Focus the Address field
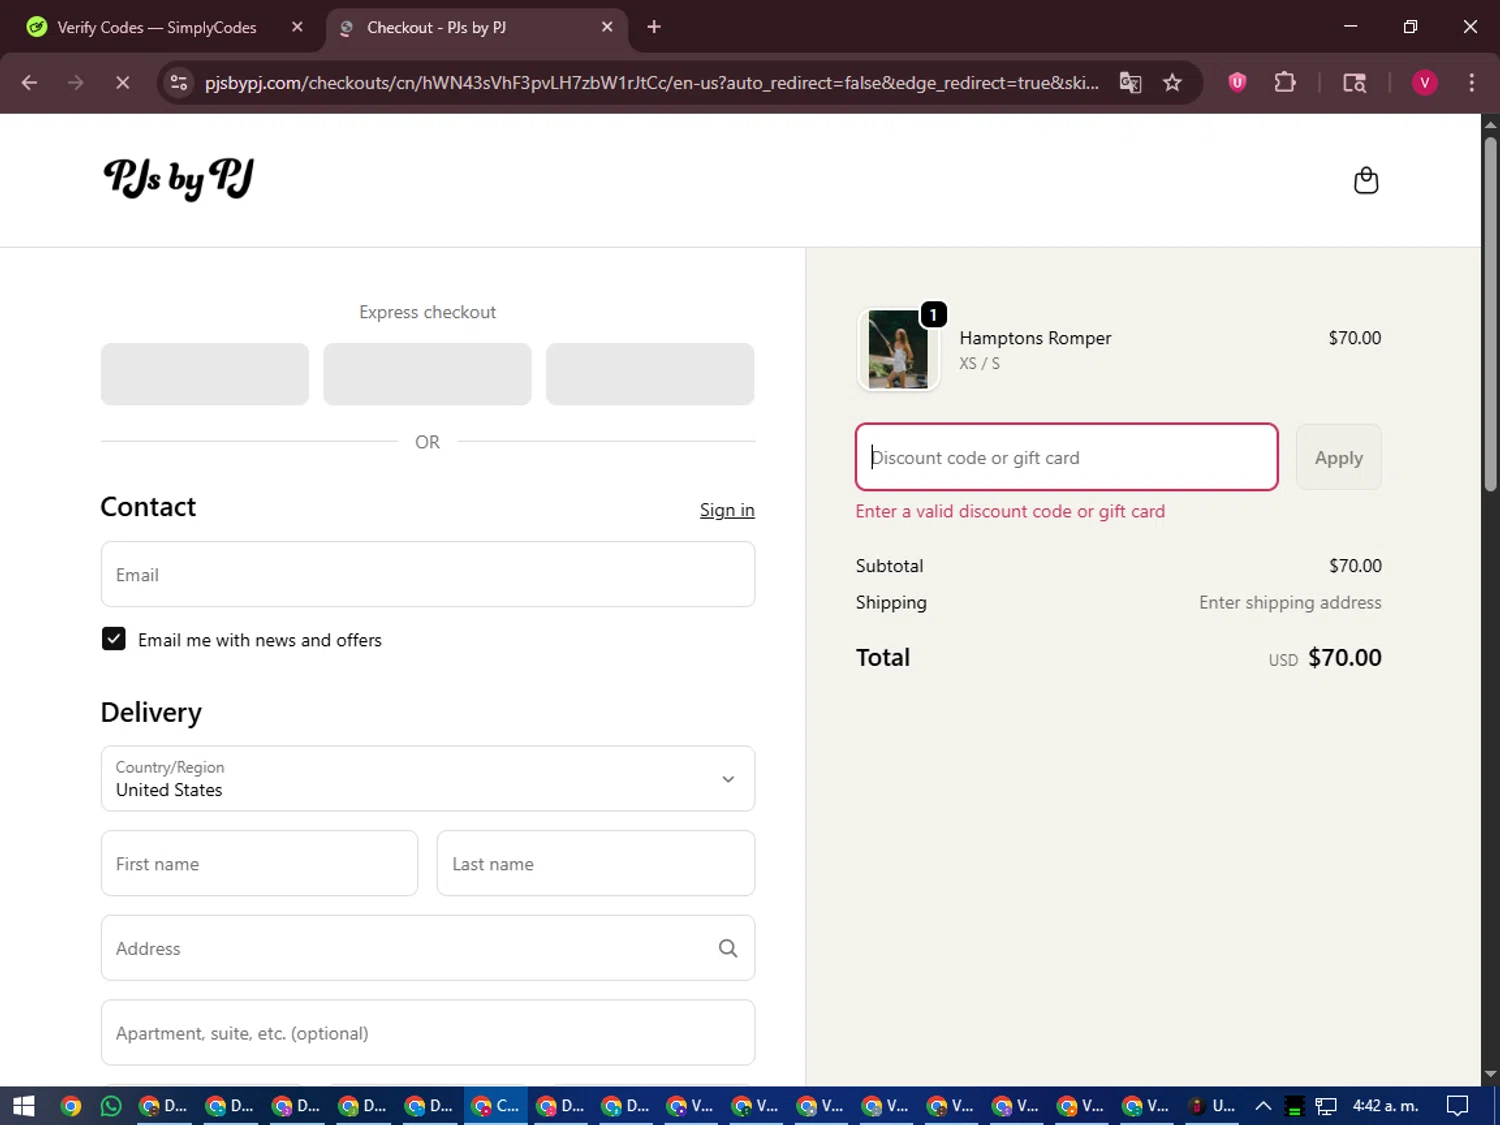1500x1125 pixels. click(428, 948)
